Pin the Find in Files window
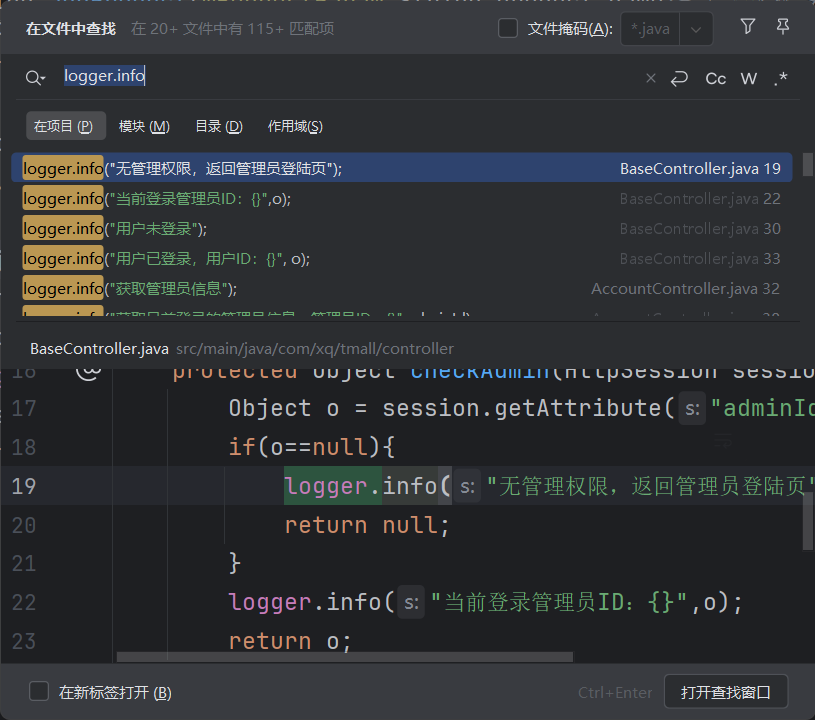815x720 pixels. 782,27
